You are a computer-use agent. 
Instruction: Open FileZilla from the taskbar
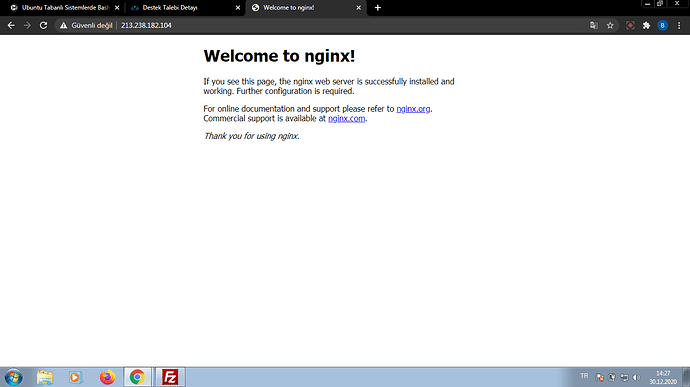pos(170,377)
